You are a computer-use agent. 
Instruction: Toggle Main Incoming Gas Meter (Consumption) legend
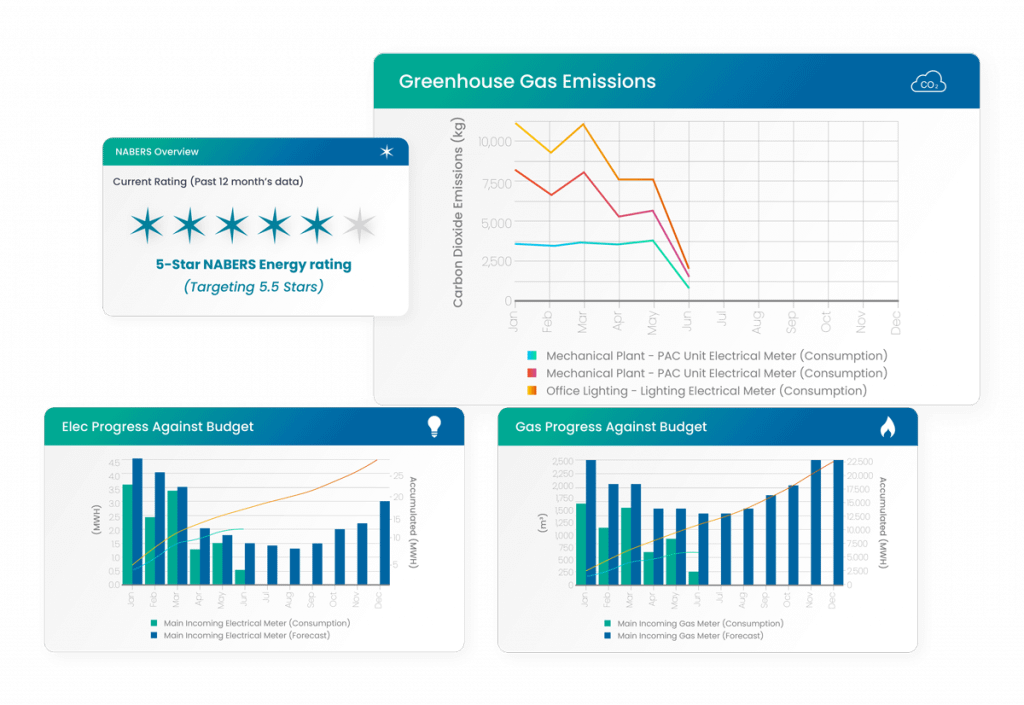[694, 623]
